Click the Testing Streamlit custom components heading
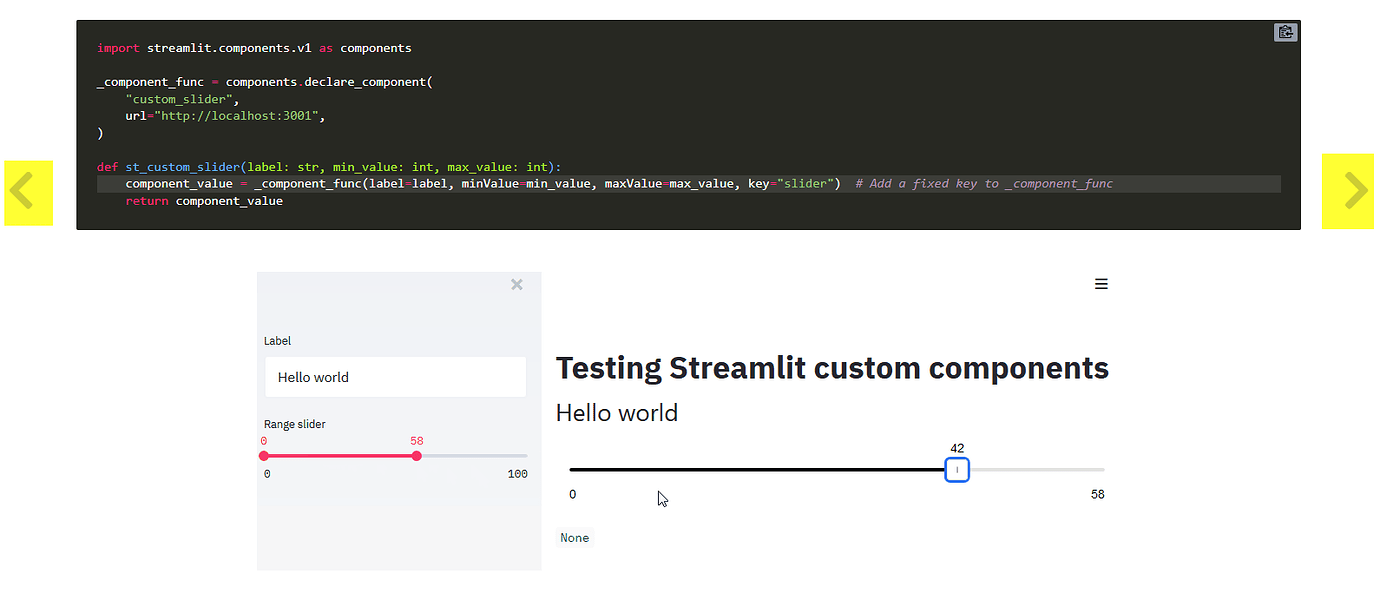 pyautogui.click(x=832, y=368)
